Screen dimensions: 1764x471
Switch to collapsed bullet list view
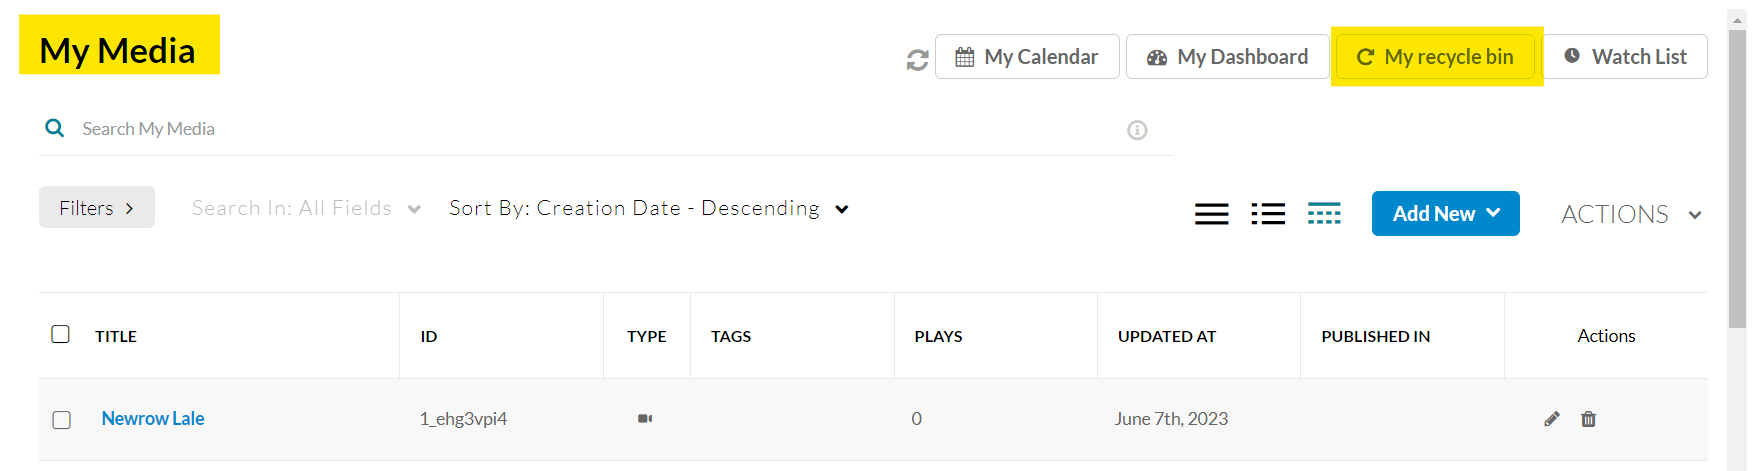[x=1268, y=214]
